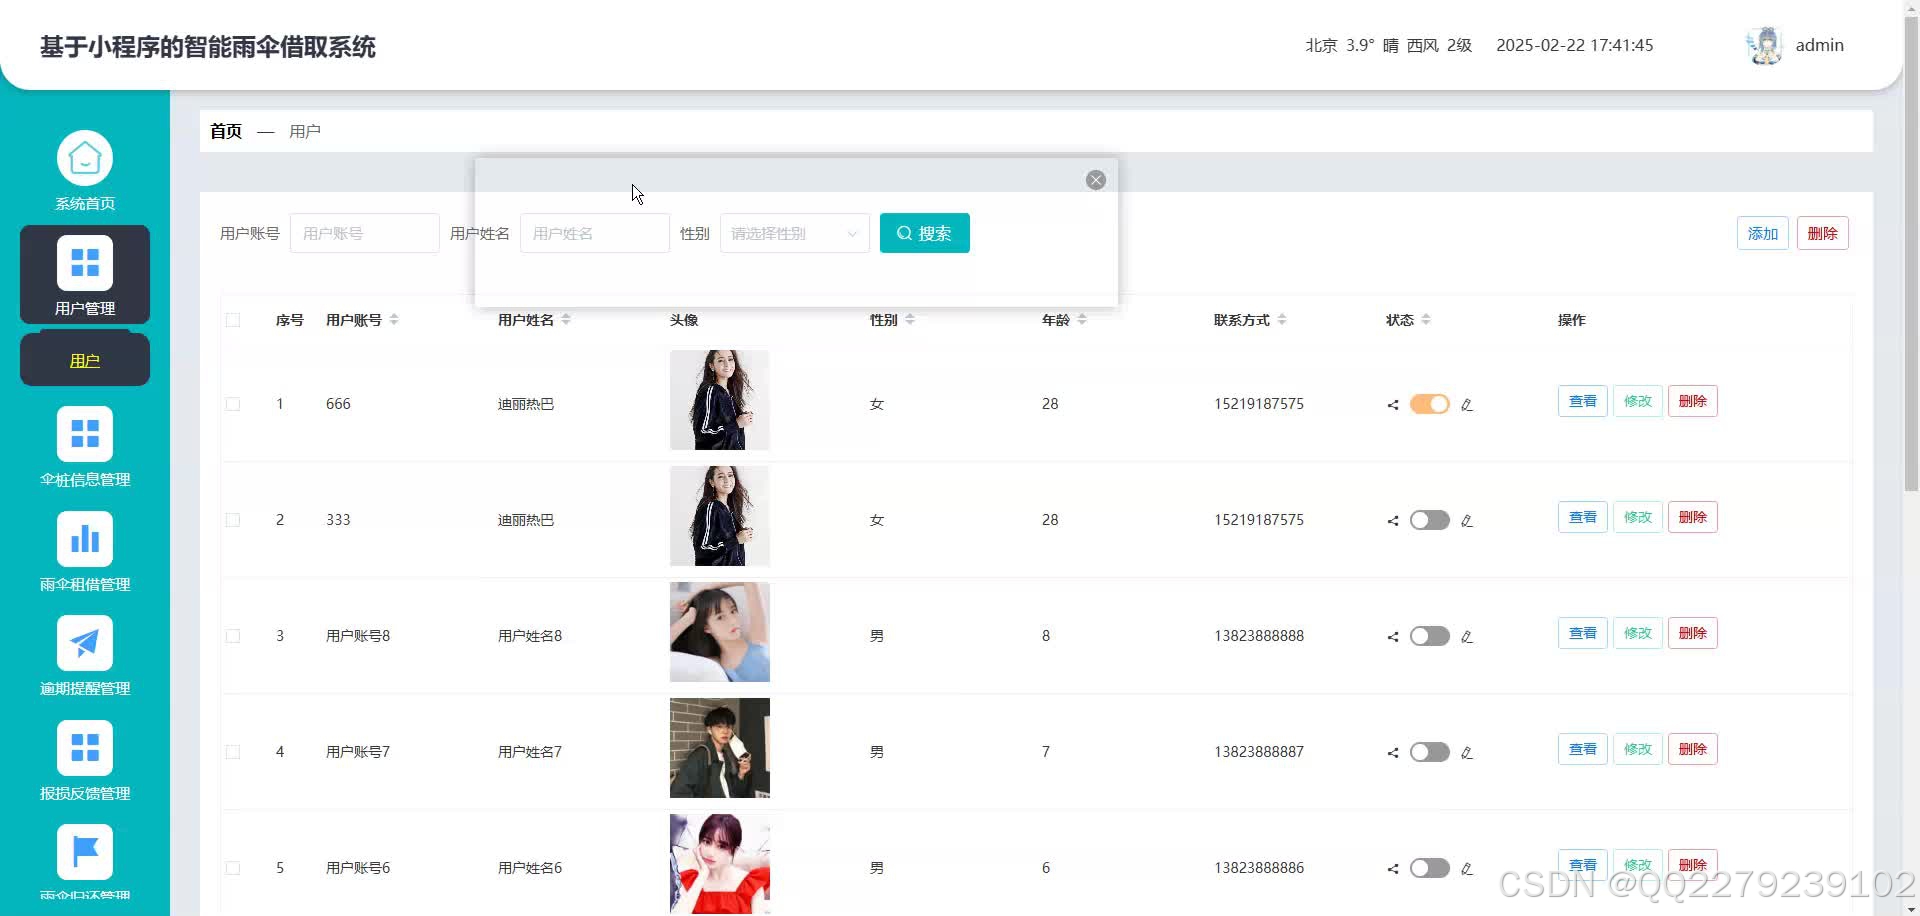Check the select-all checkbox in table header

tap(233, 320)
